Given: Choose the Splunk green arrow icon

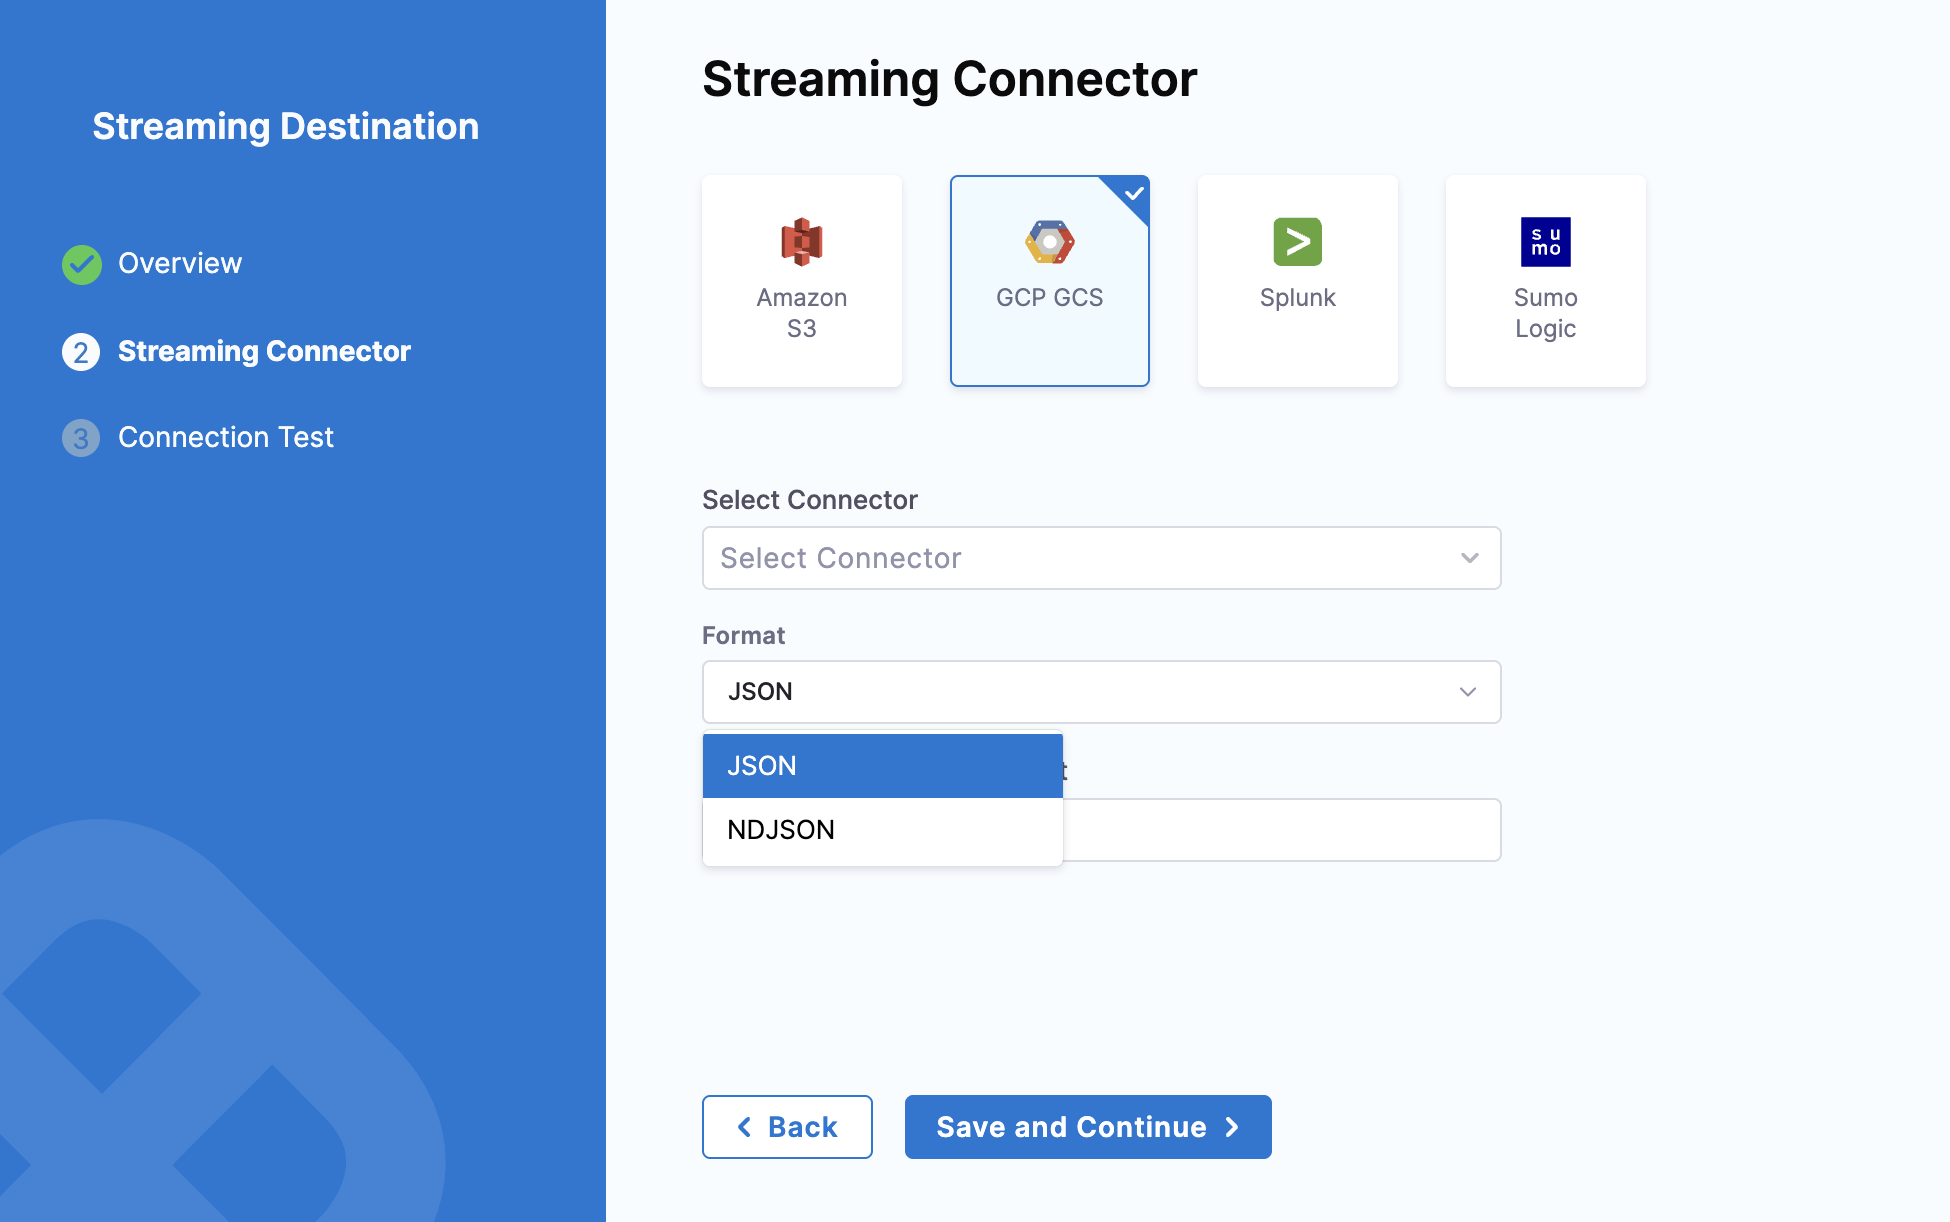Looking at the screenshot, I should tap(1297, 242).
